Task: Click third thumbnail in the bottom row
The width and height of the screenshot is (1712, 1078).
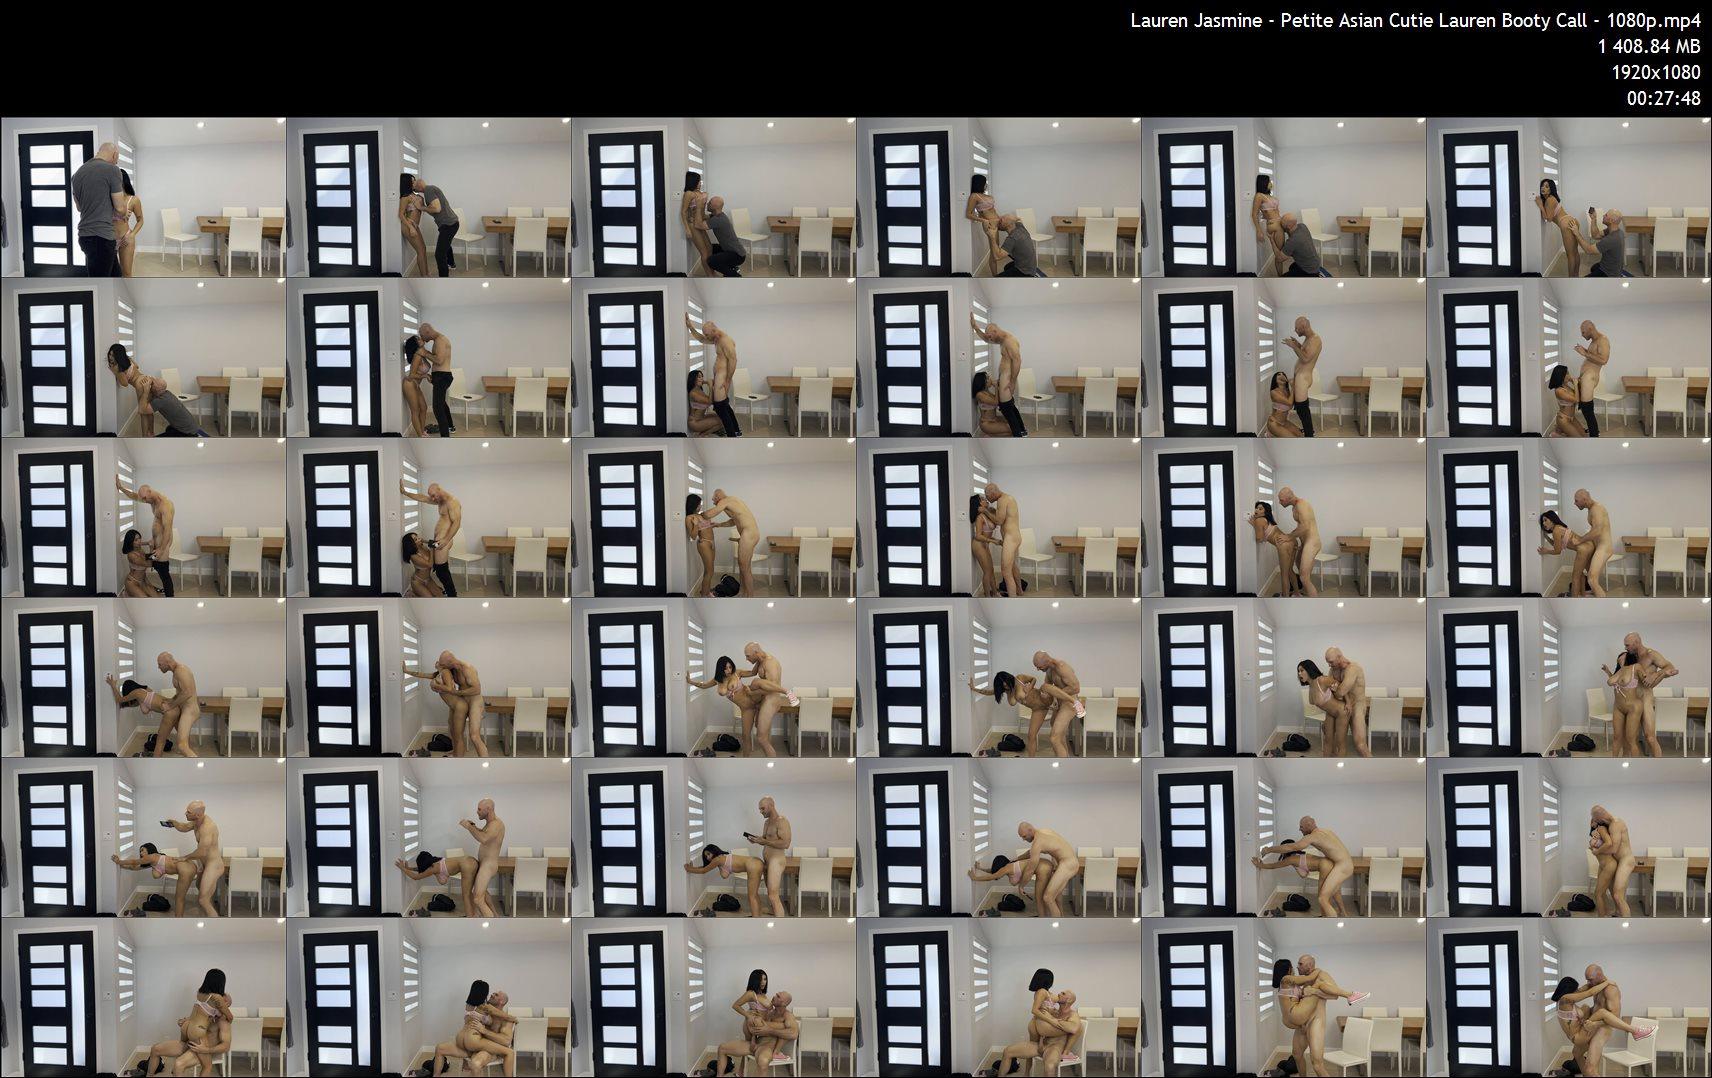Action: 713,997
